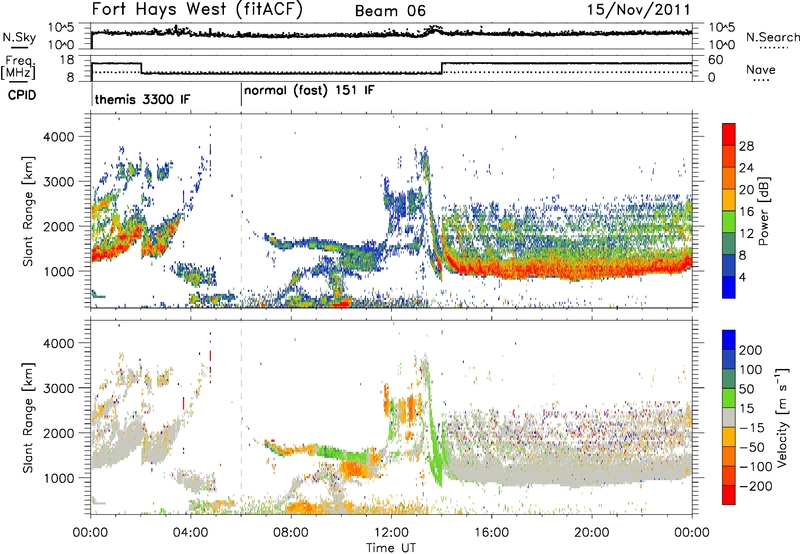Click the 'Time UT' axis title
The height and width of the screenshot is (554, 800).
pos(391,547)
